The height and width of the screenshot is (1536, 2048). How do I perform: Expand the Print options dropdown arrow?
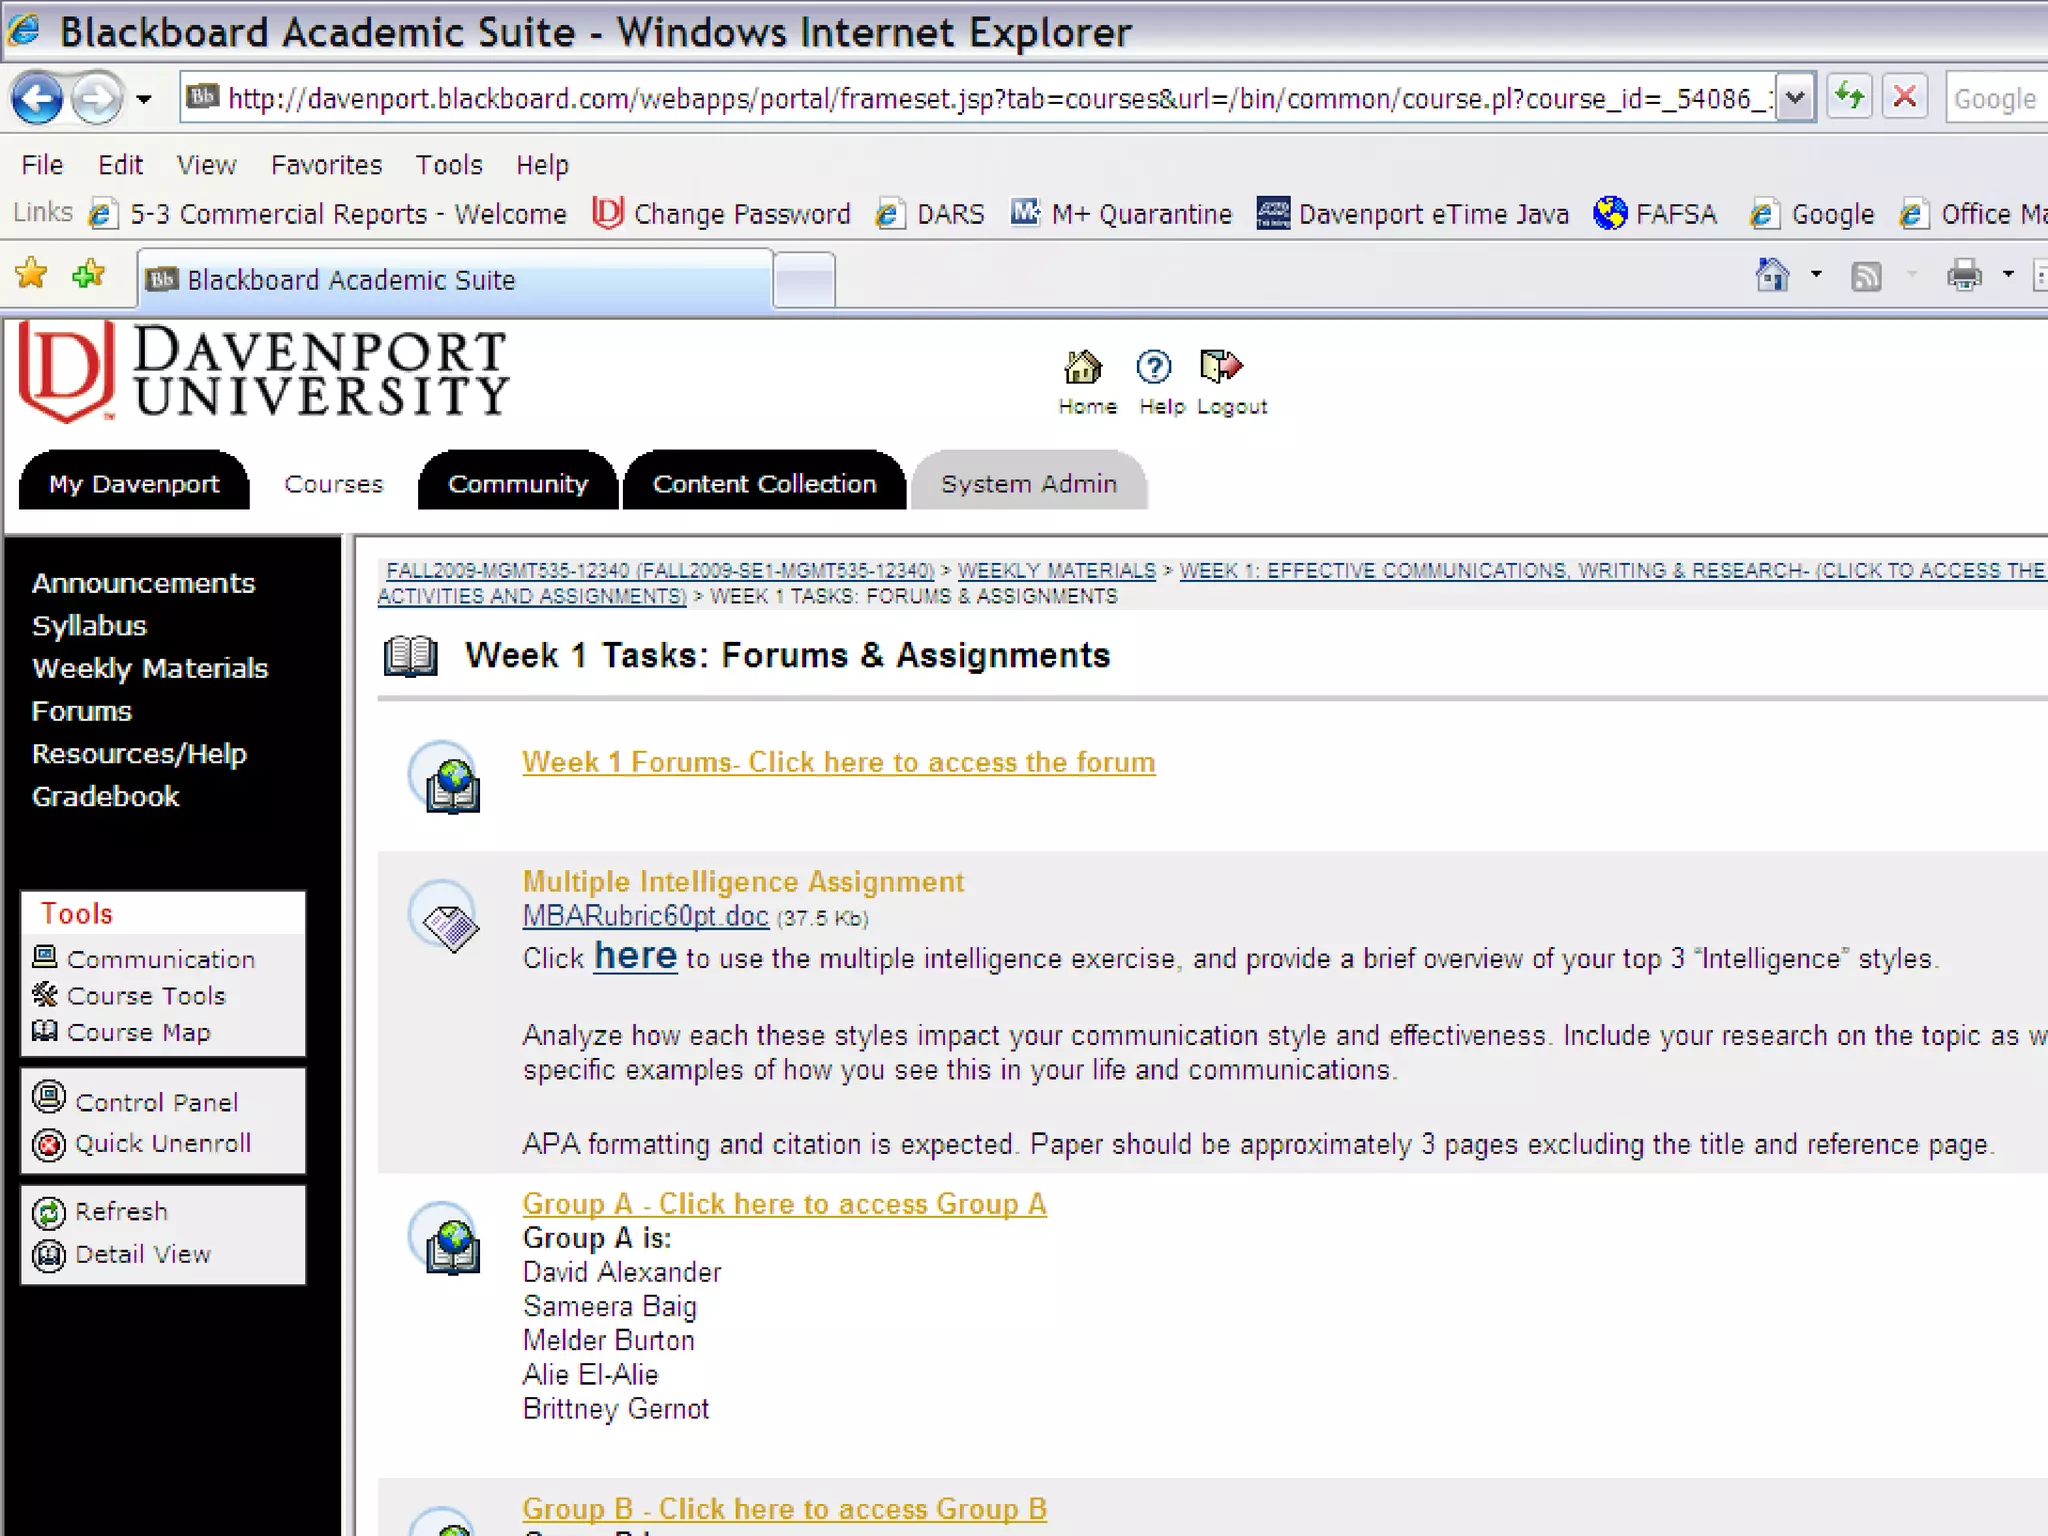click(x=2007, y=275)
